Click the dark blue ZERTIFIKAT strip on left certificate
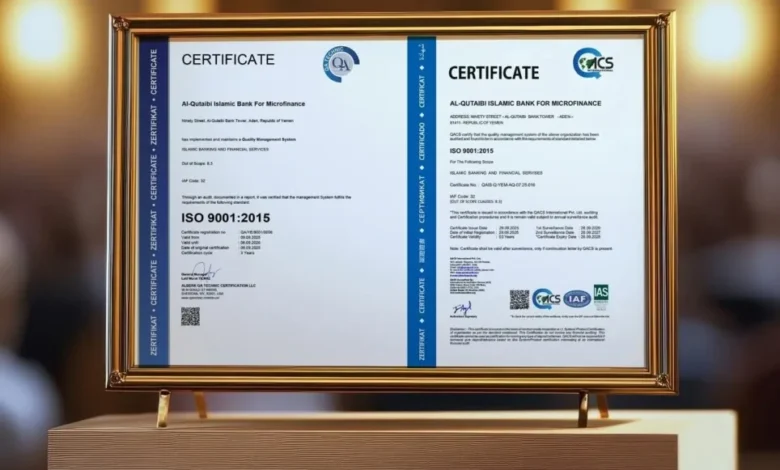780x470 pixels. pos(153,200)
